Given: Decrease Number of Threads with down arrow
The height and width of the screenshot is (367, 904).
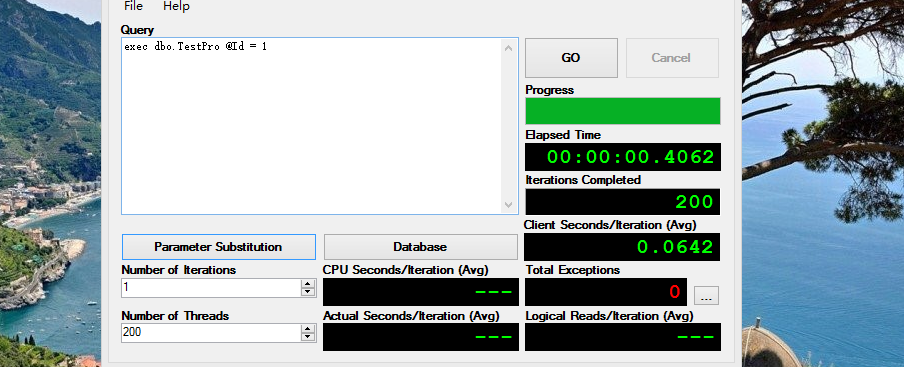Looking at the screenshot, I should coord(308,337).
